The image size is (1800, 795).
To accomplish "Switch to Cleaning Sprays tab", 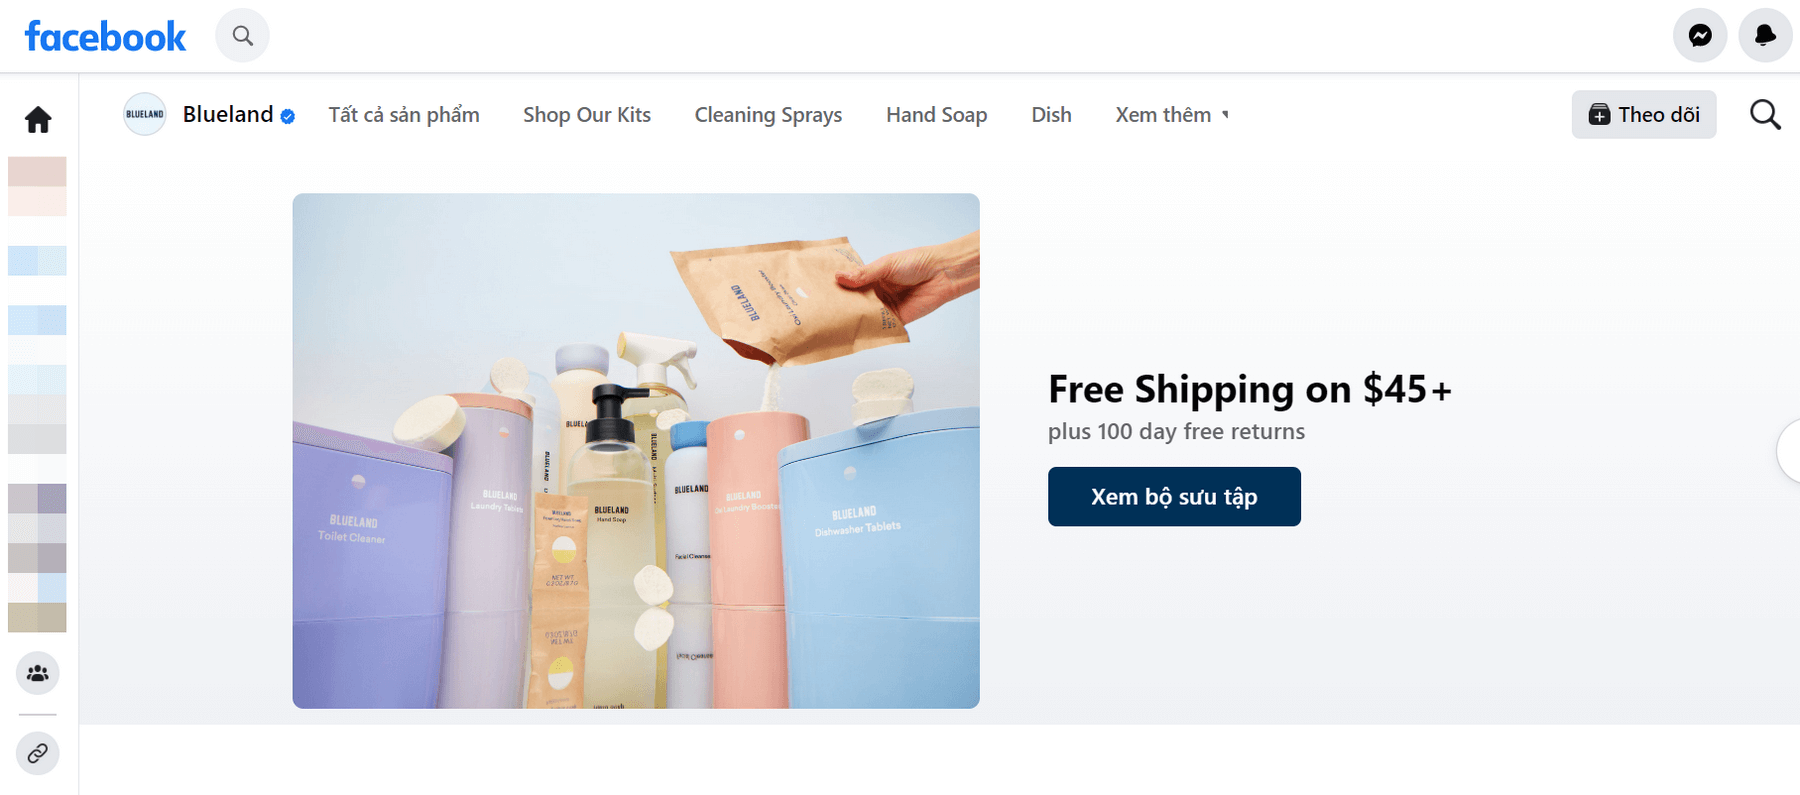I will pyautogui.click(x=768, y=115).
